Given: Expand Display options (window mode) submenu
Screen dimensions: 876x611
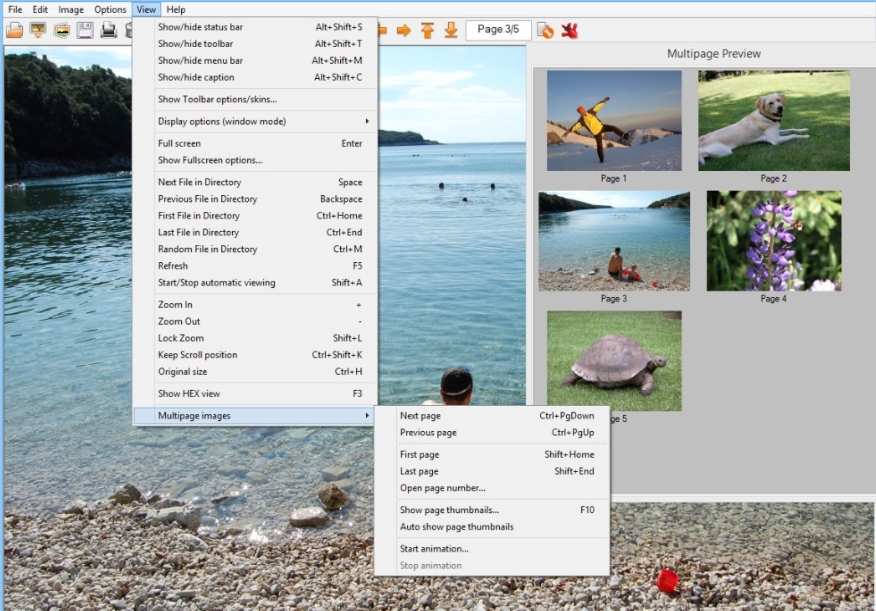Looking at the screenshot, I should (255, 121).
